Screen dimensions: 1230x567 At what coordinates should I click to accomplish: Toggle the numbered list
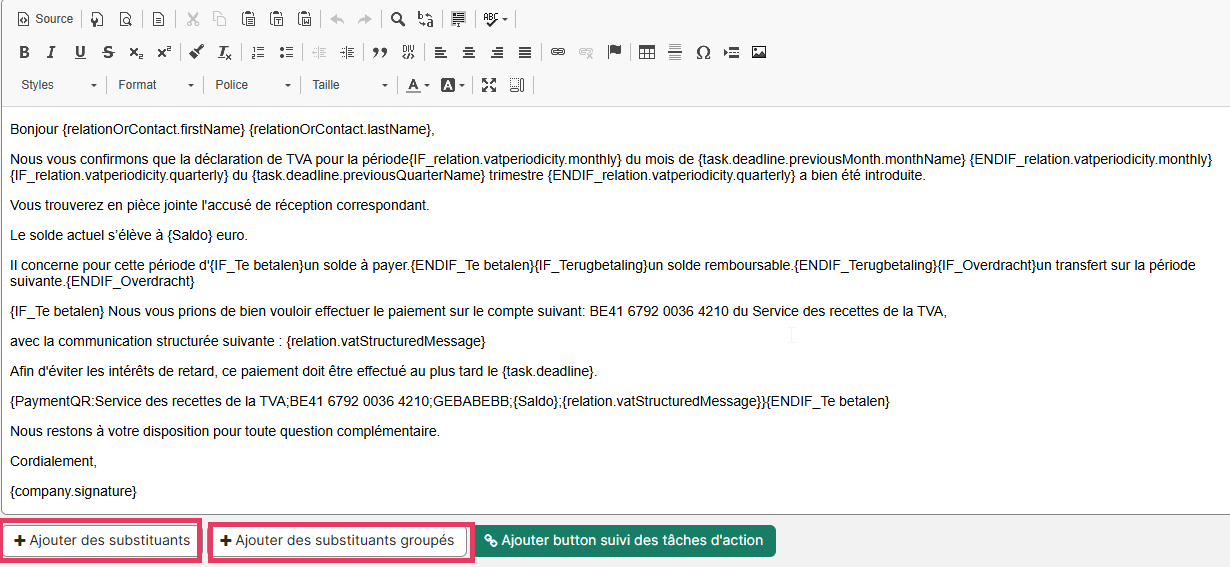[258, 52]
